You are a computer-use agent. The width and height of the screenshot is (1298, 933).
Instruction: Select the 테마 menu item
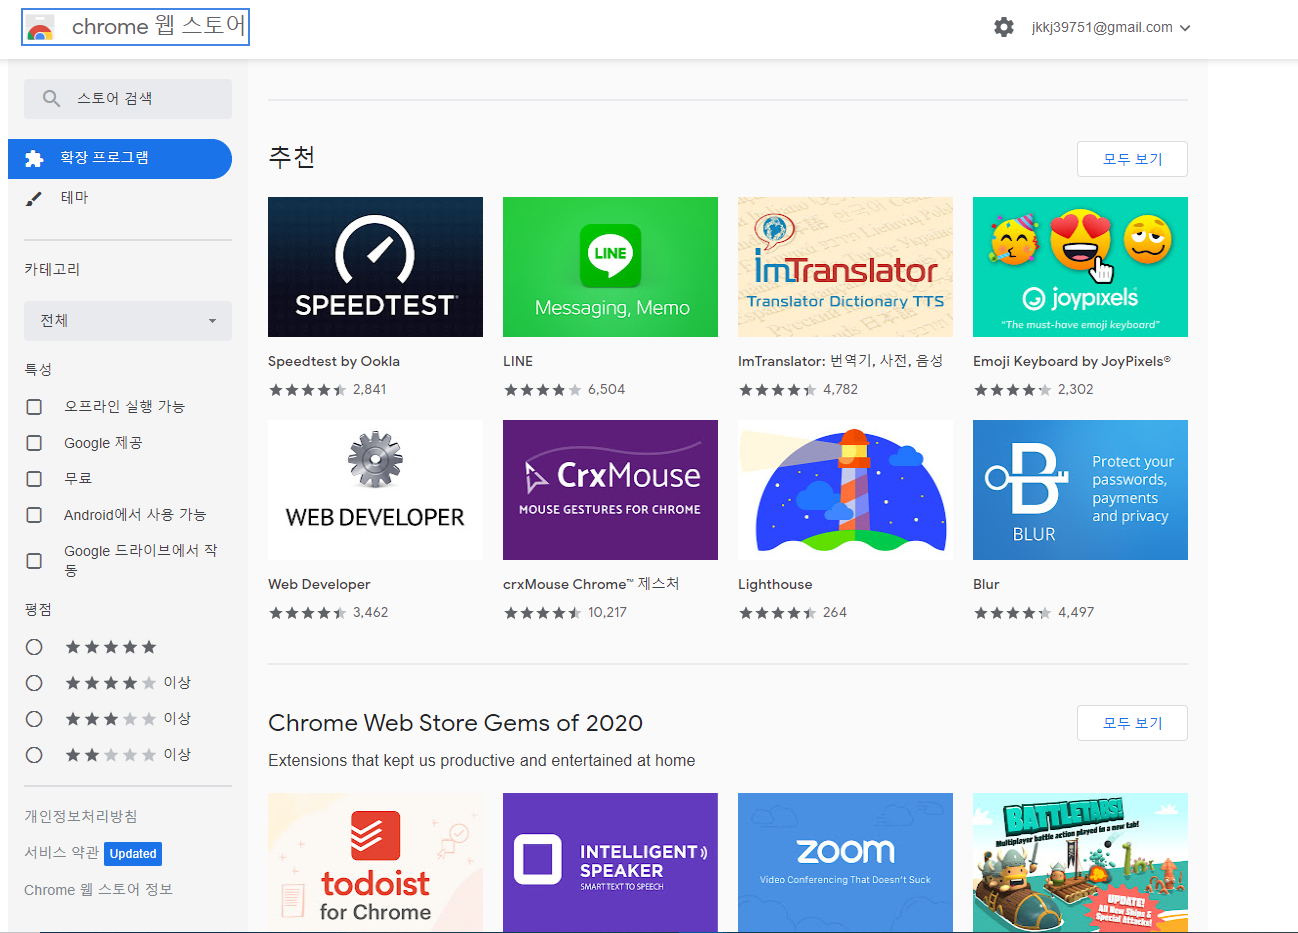tap(120, 198)
